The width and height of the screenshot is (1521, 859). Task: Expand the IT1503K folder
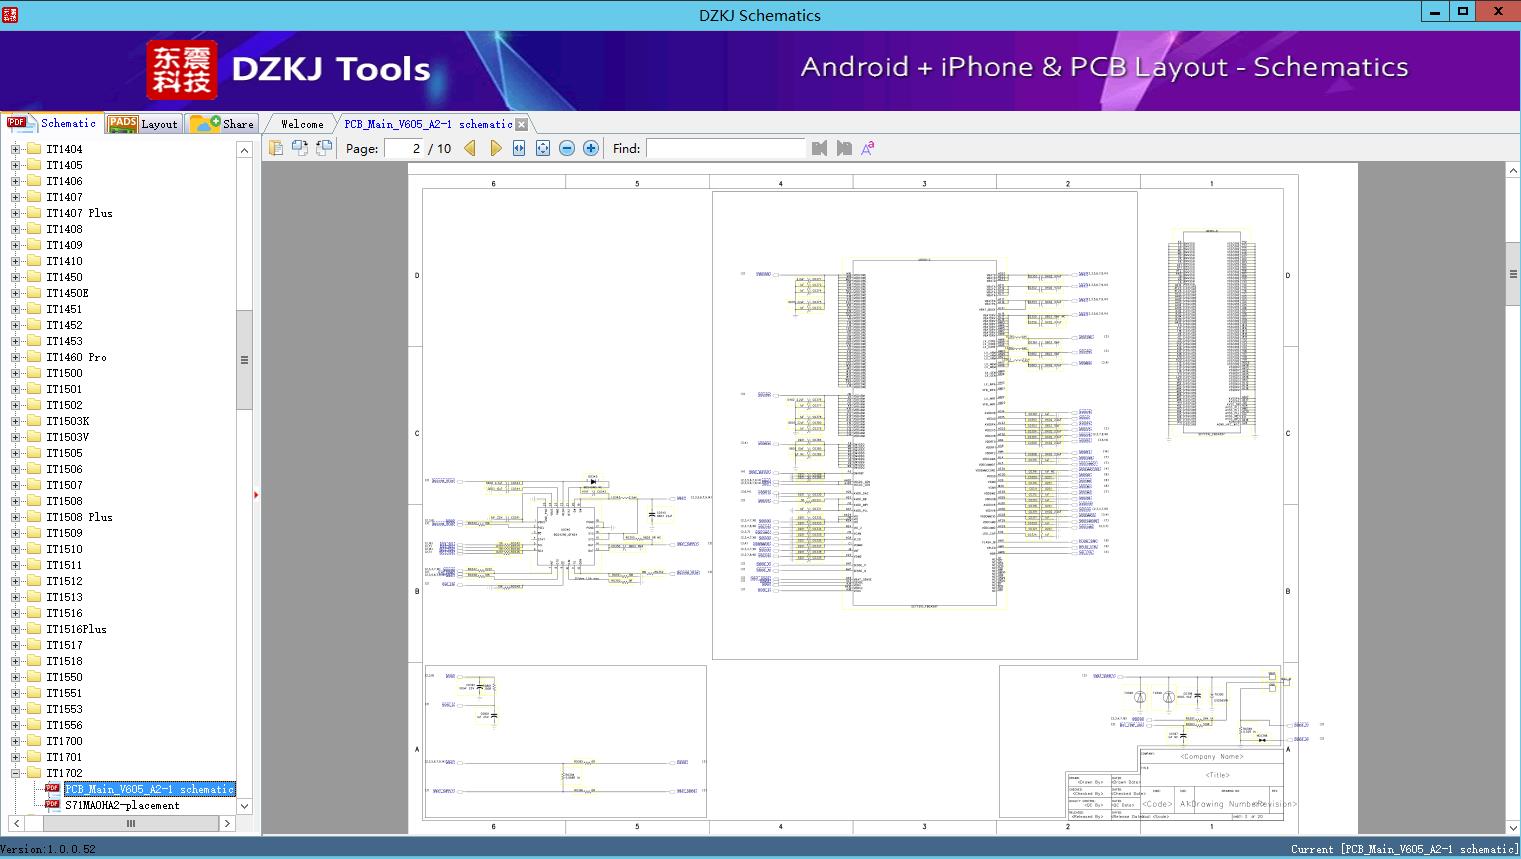pyautogui.click(x=15, y=421)
